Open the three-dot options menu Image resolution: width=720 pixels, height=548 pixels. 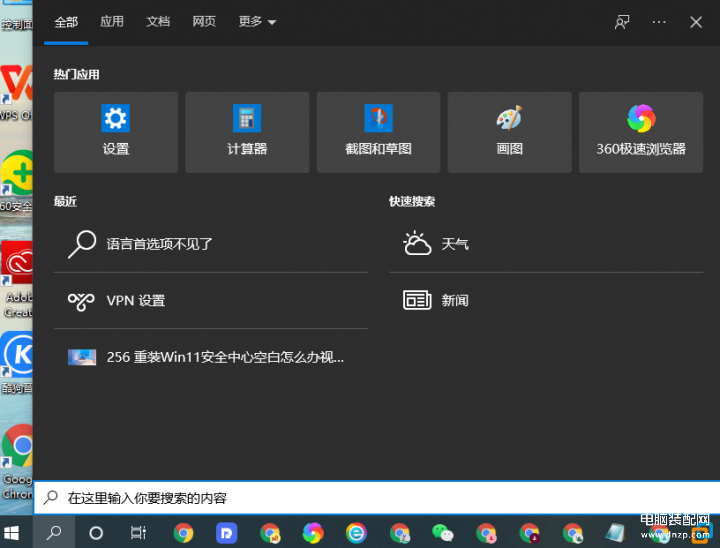[659, 22]
